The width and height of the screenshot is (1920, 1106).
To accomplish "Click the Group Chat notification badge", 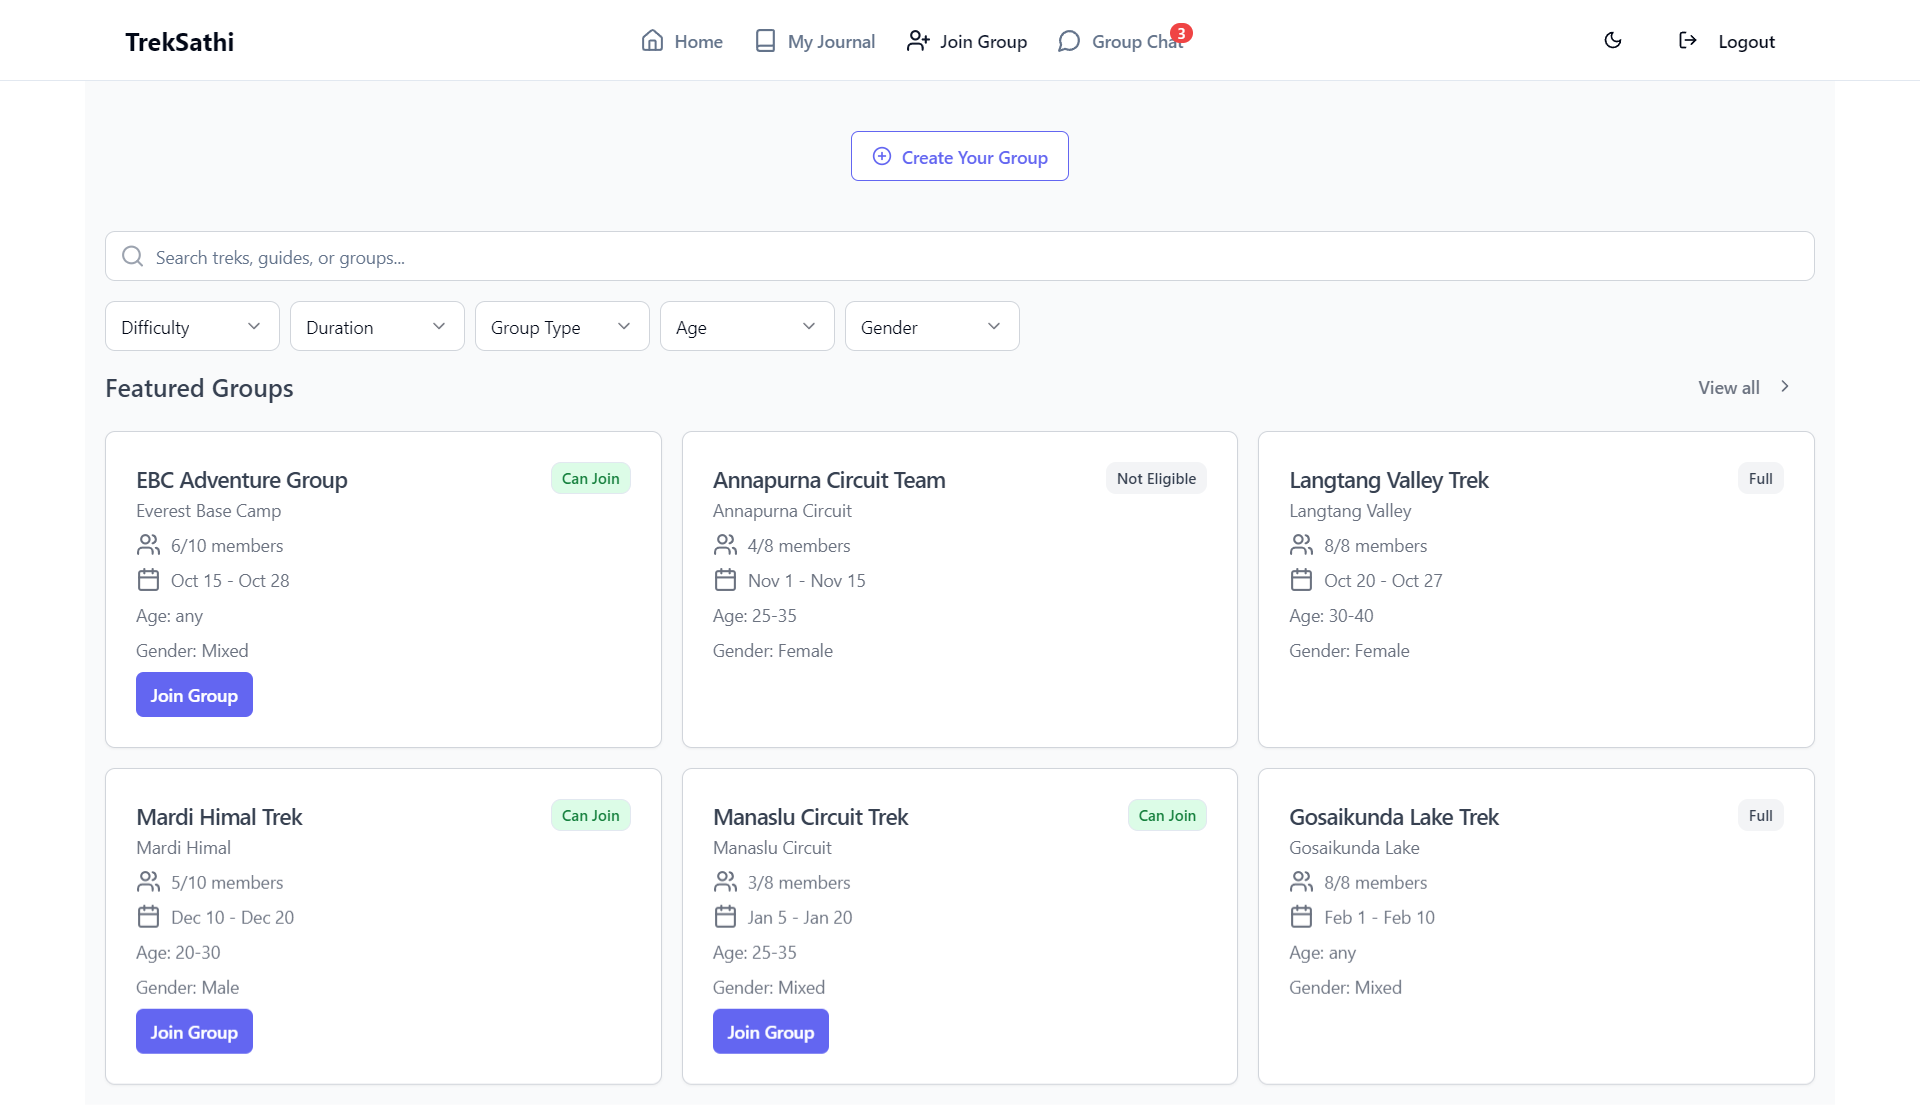I will coord(1181,33).
